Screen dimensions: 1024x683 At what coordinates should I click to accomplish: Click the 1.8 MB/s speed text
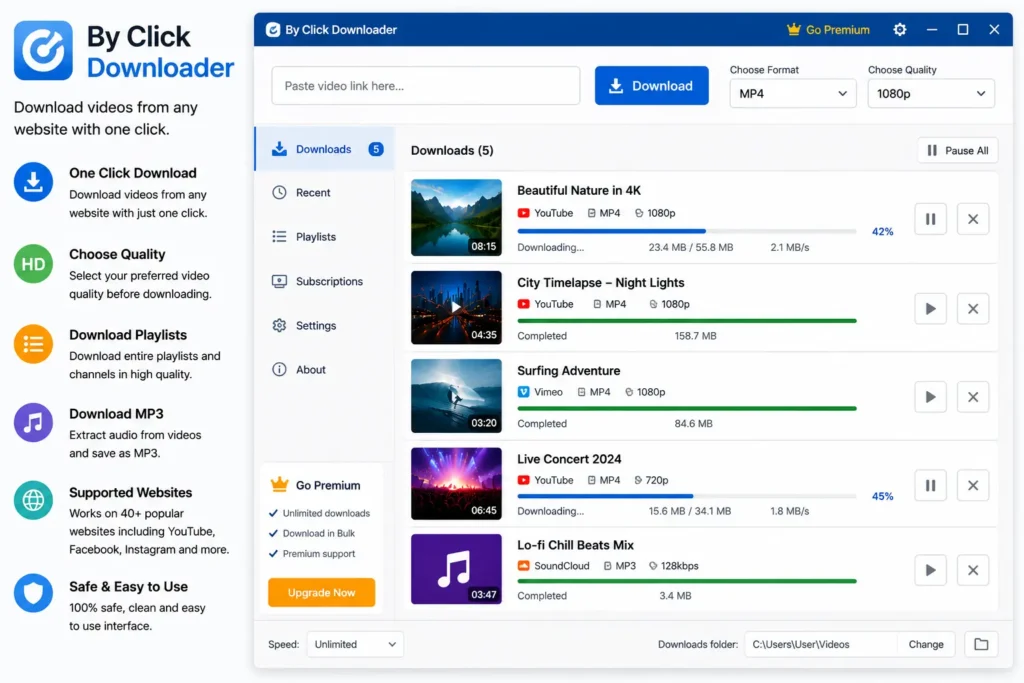[789, 511]
